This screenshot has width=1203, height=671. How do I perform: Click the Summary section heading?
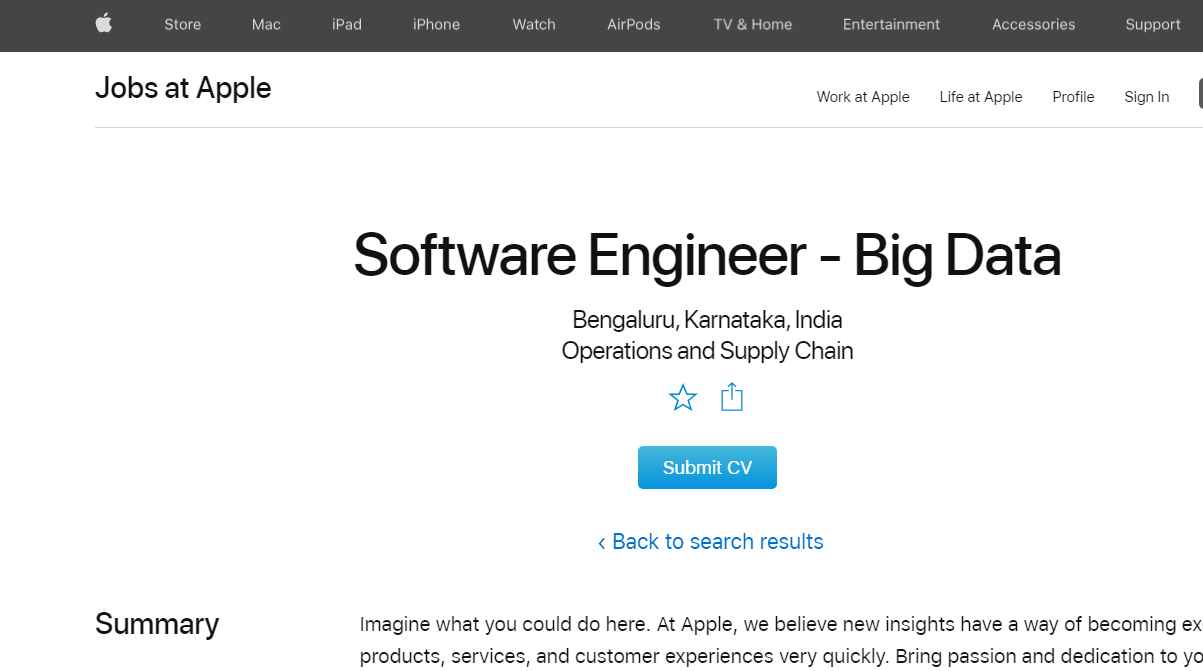(x=157, y=624)
